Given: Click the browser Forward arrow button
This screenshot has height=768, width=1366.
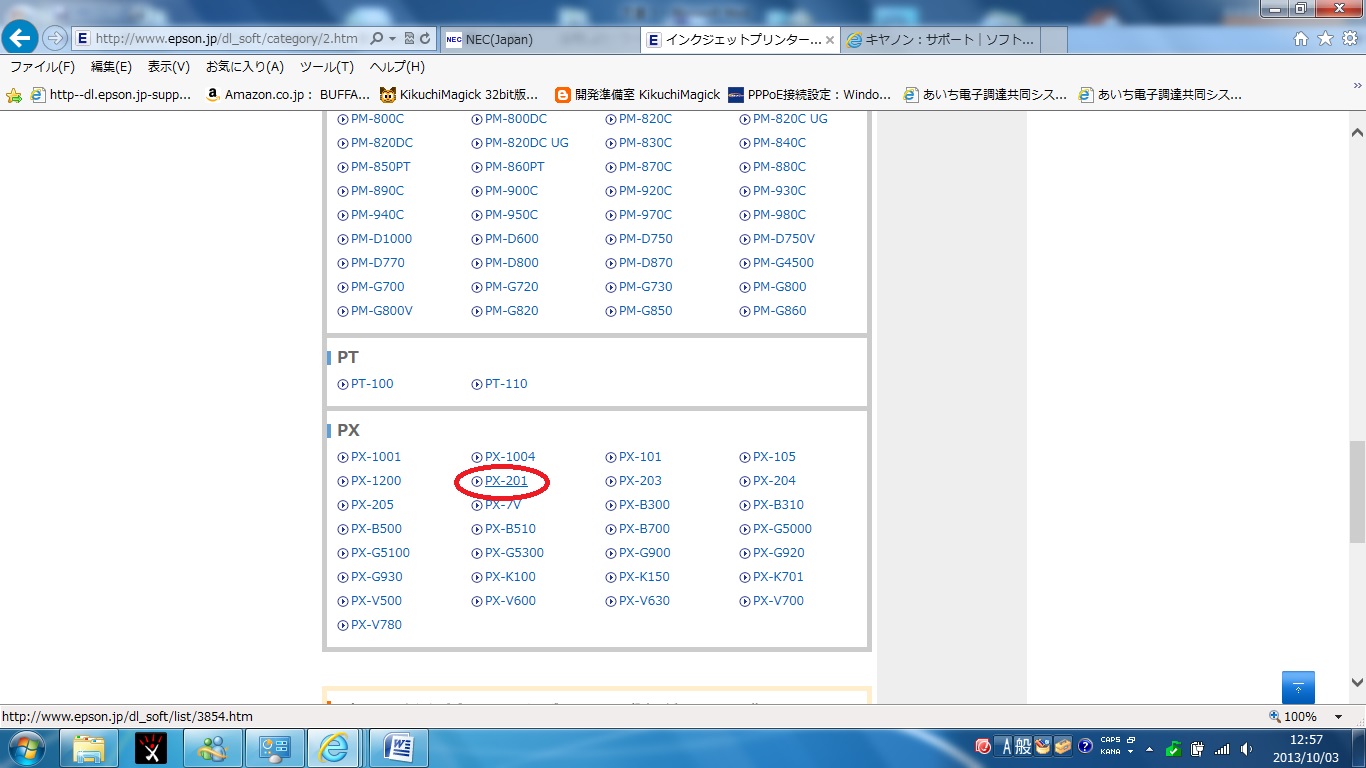Looking at the screenshot, I should [x=55, y=38].
